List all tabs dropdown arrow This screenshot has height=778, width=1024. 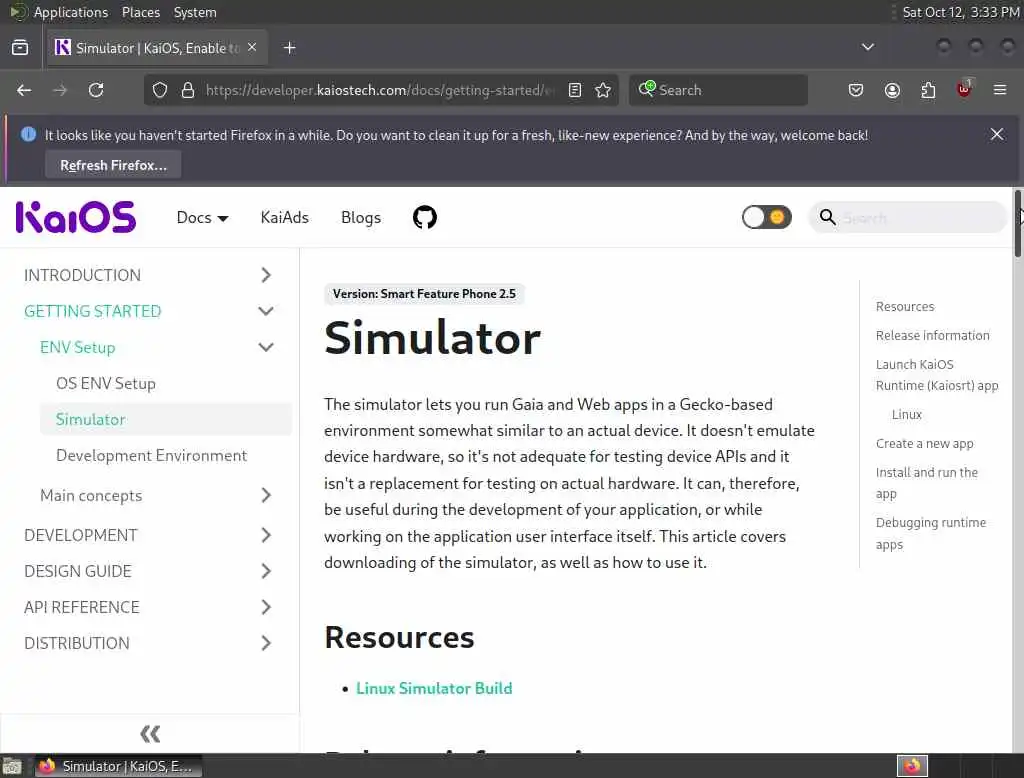coord(867,47)
